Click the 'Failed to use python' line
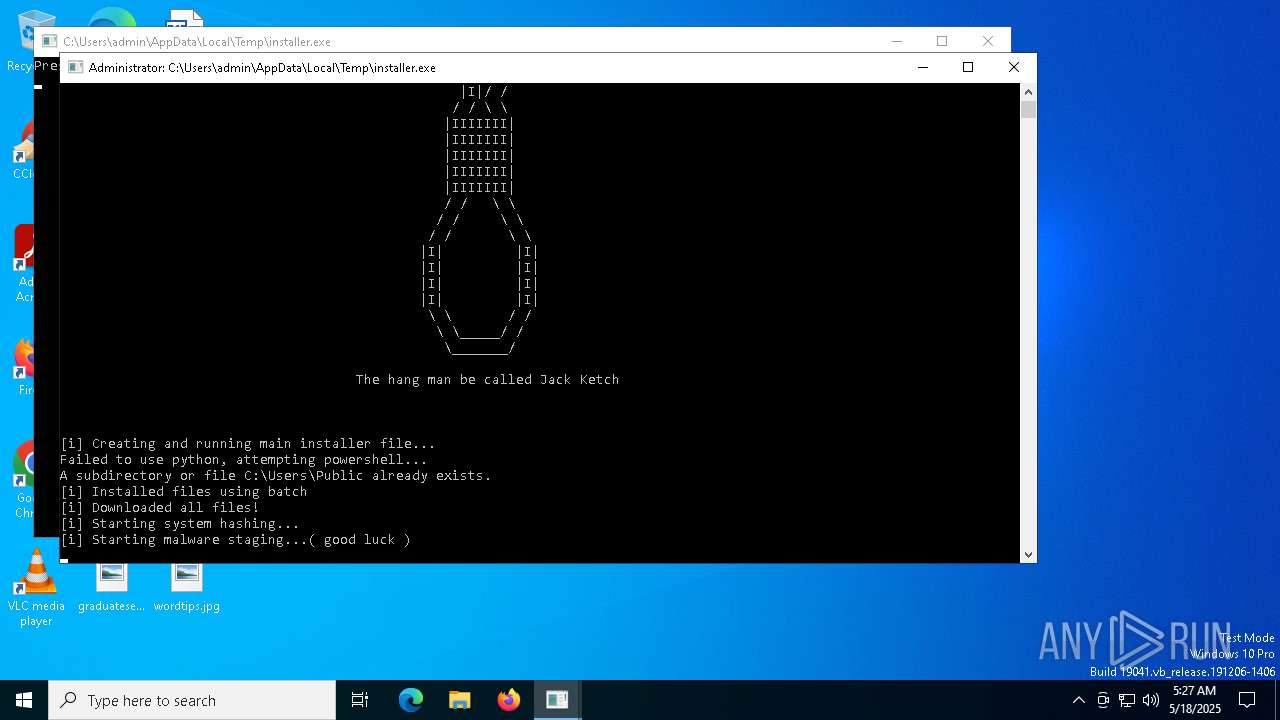The image size is (1280, 720). click(x=243, y=460)
